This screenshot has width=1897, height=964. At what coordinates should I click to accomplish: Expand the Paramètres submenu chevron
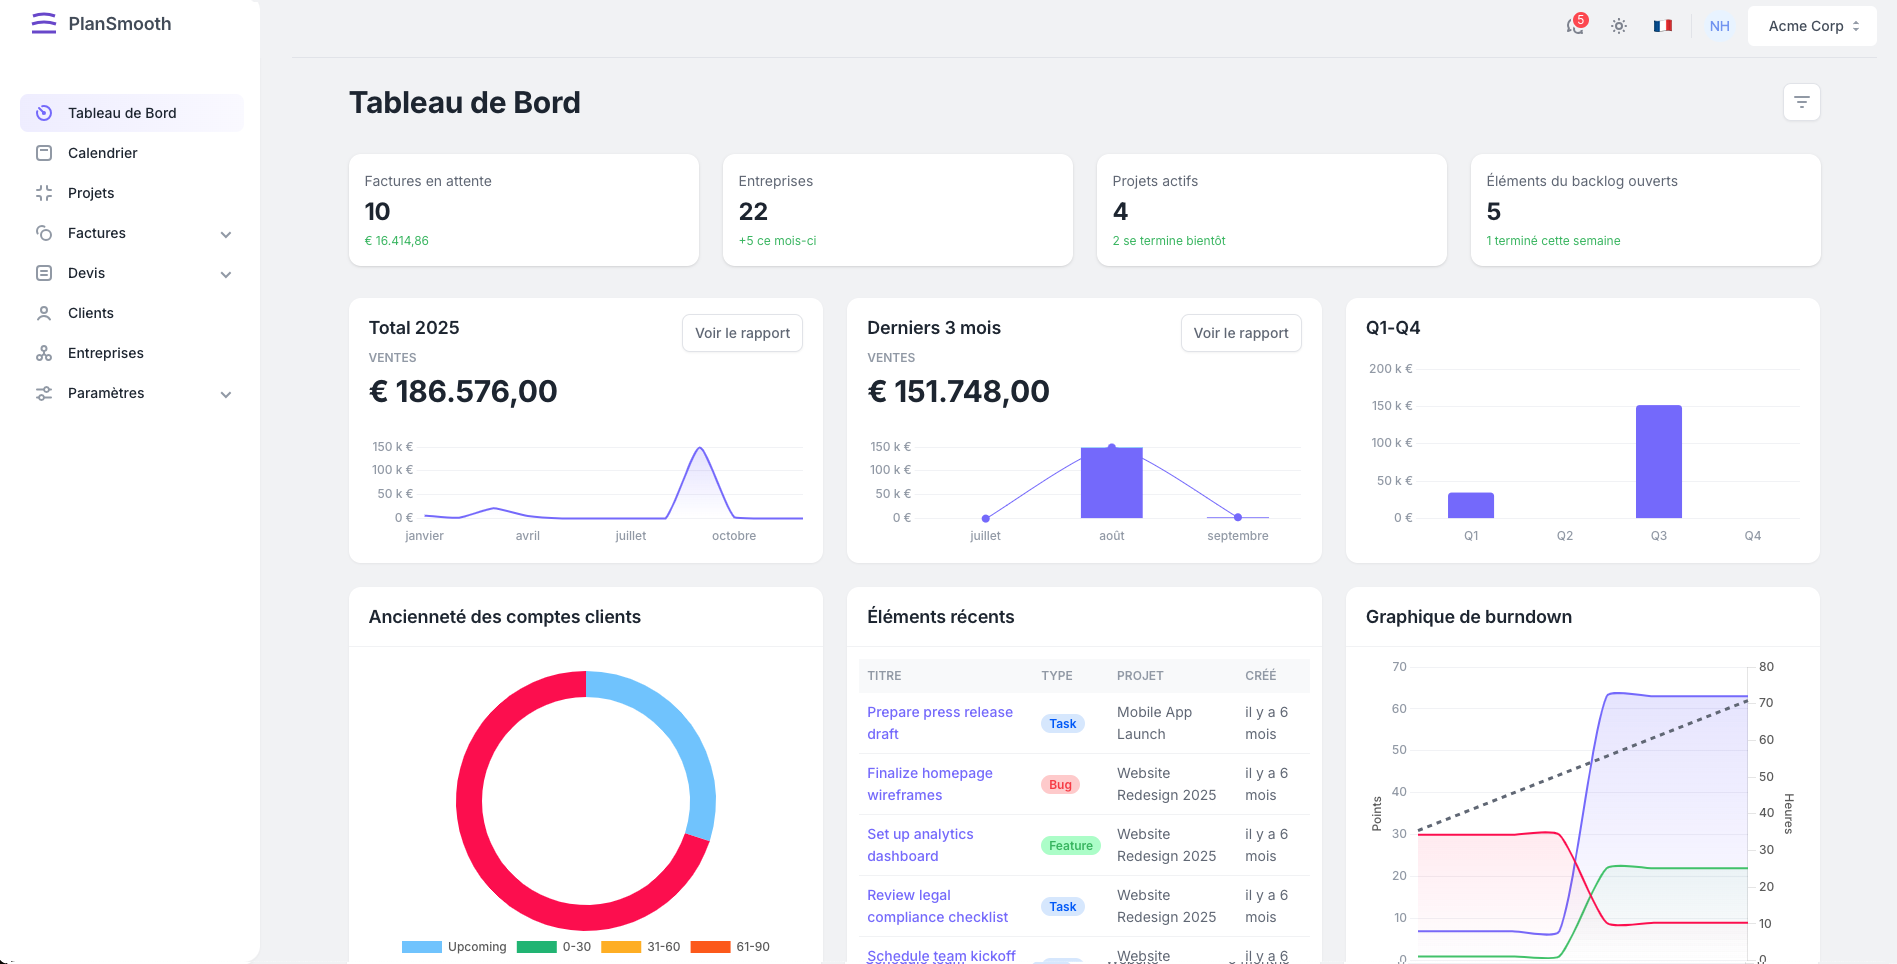coord(226,394)
